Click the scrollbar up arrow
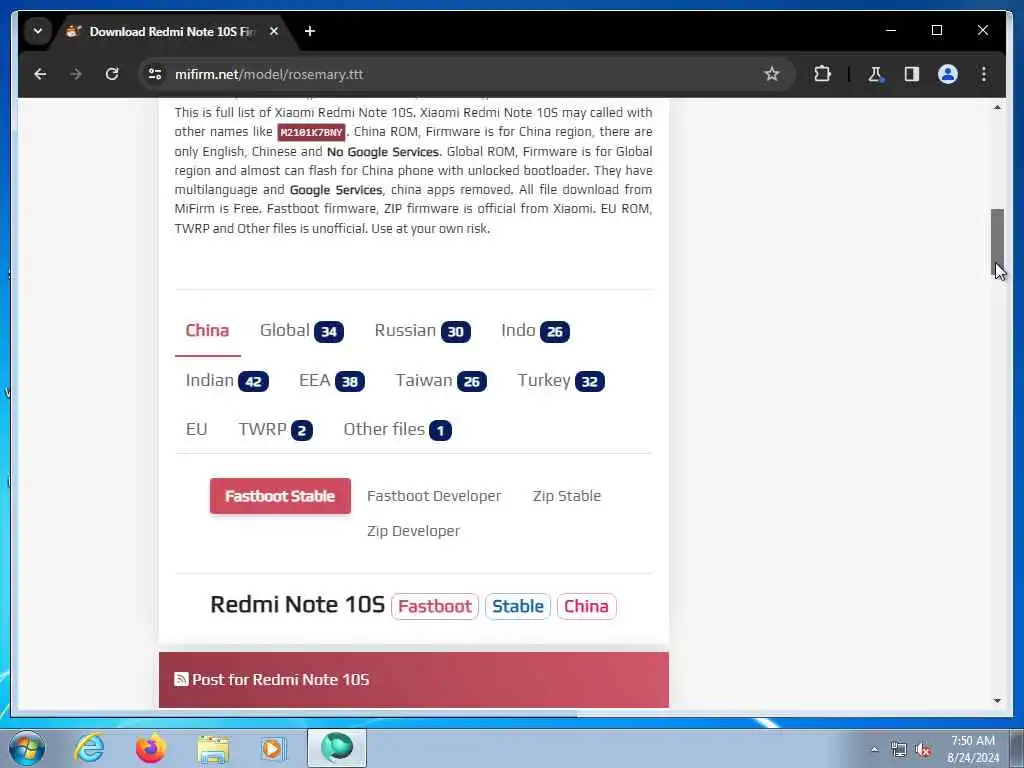Screen dimensions: 1024x768 click(x=997, y=107)
